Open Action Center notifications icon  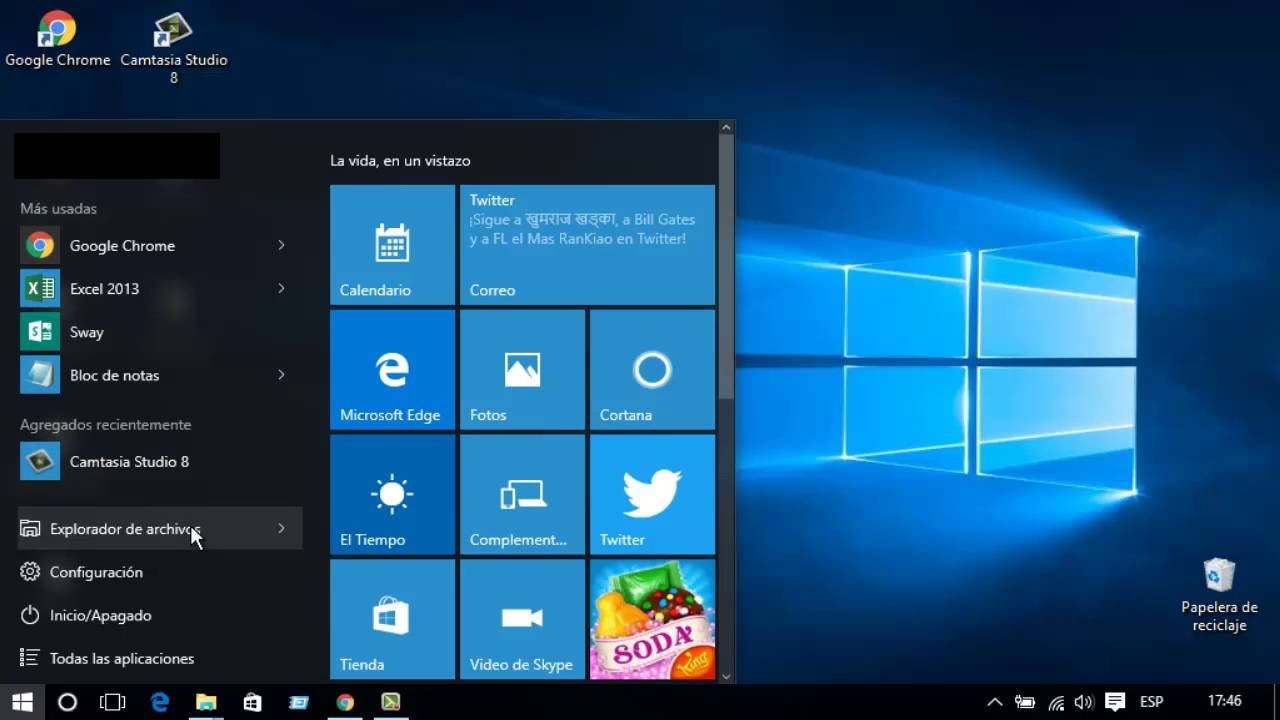(1116, 702)
